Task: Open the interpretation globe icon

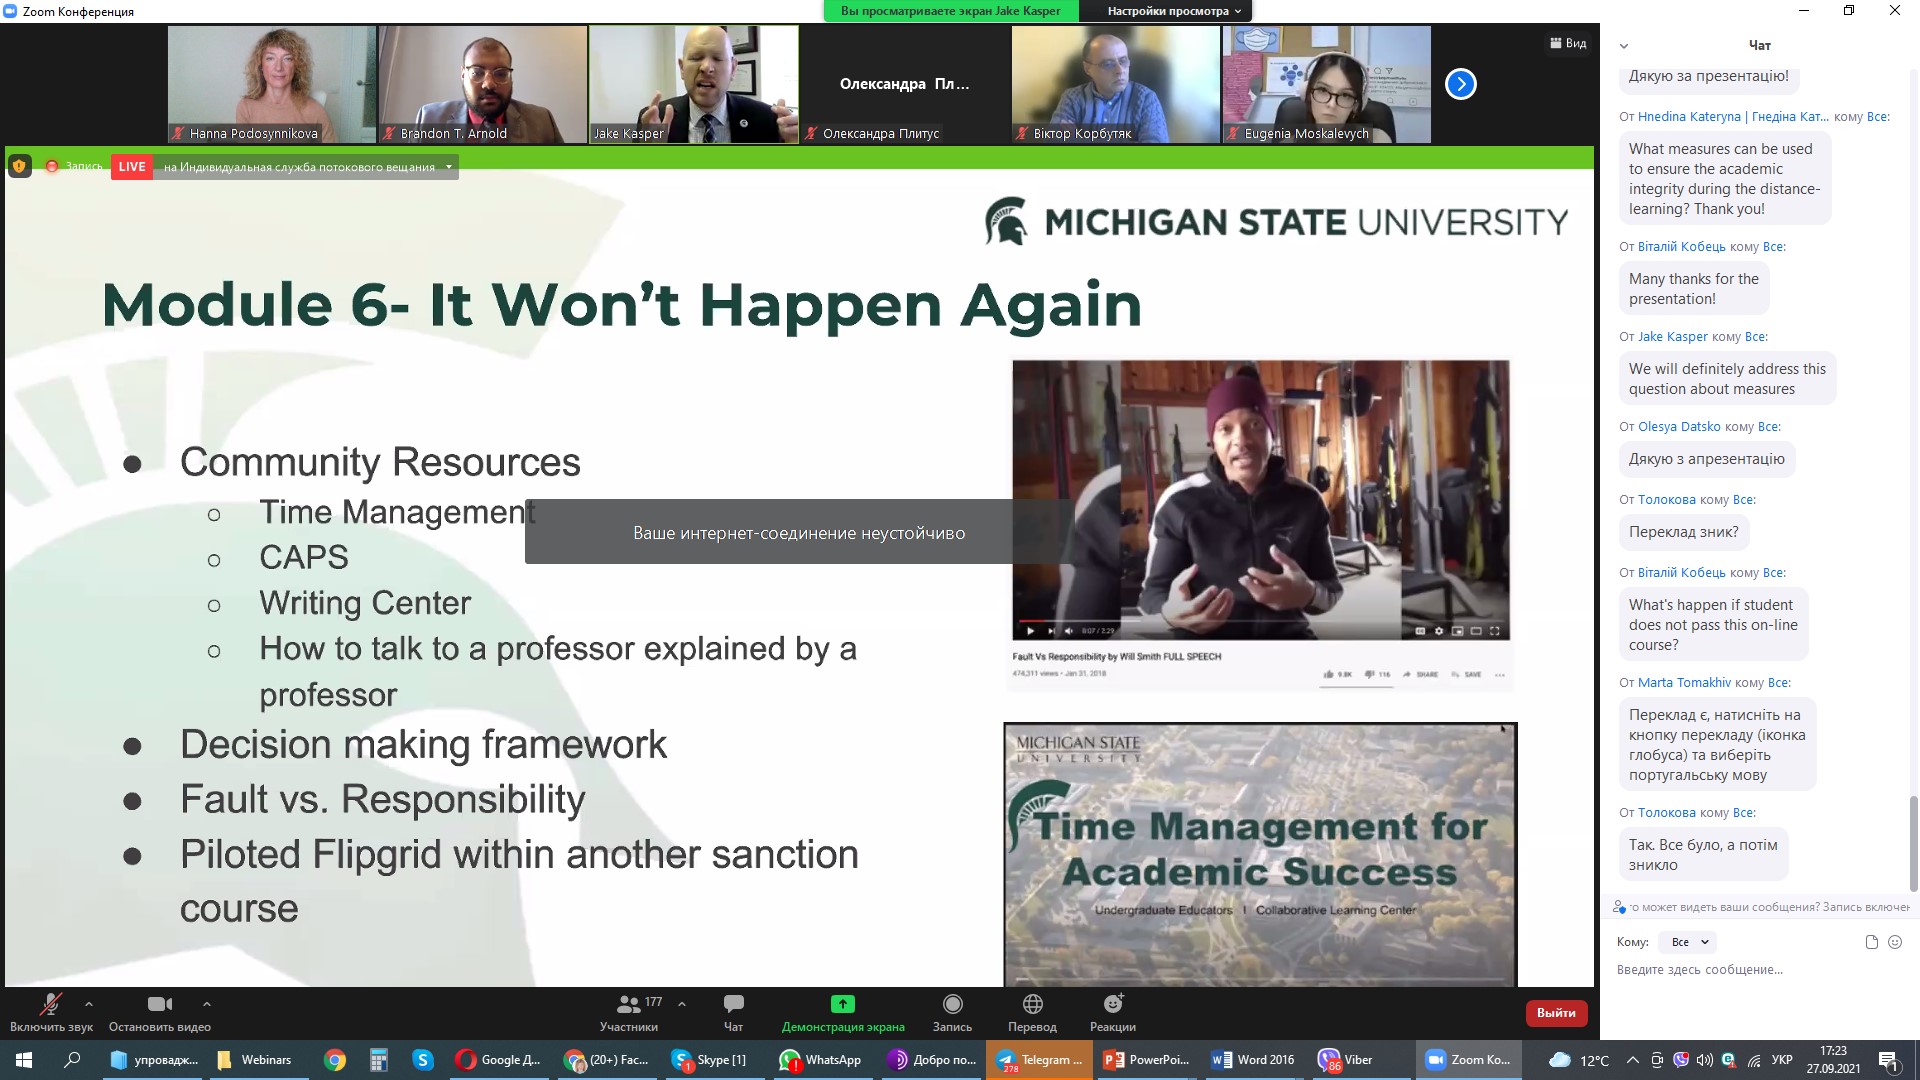Action: click(1032, 1004)
